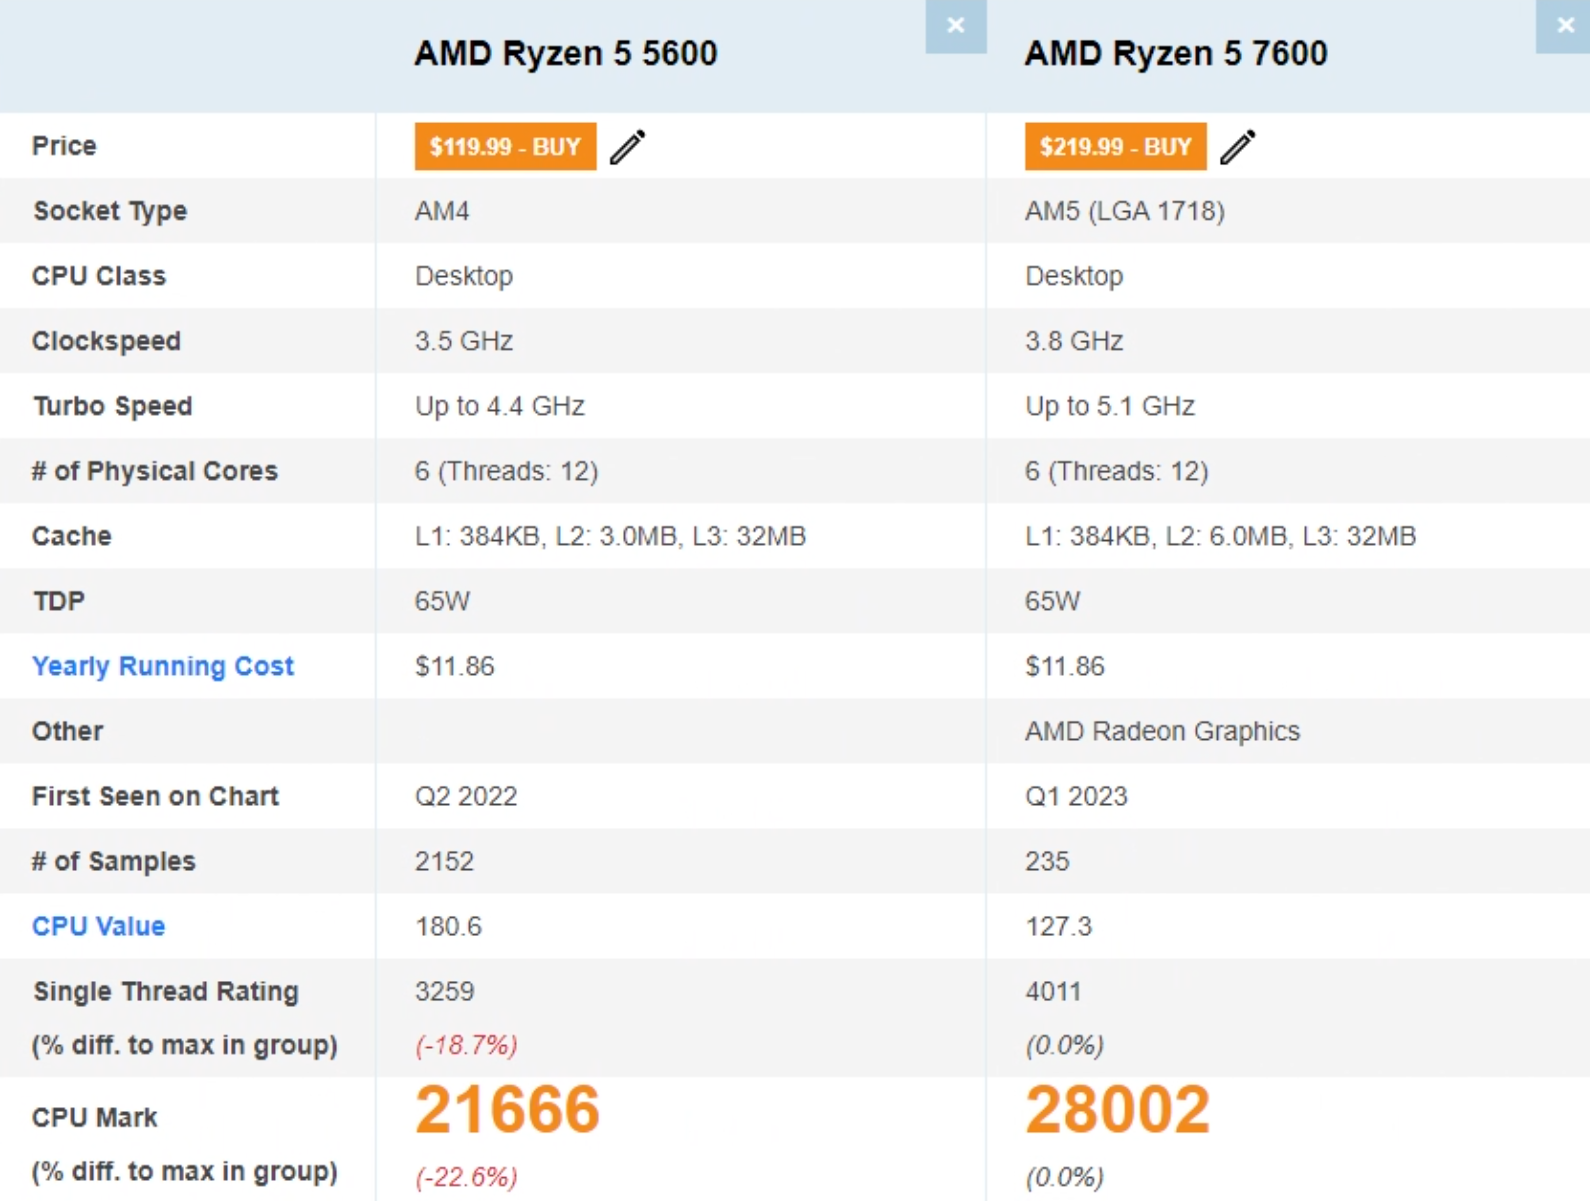Click the First Seen on Chart label
Screen dimensions: 1590x1201
tap(155, 796)
